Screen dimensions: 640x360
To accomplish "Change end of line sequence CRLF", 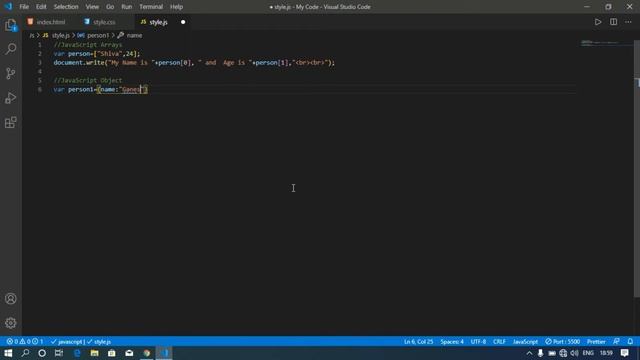I will [x=499, y=342].
